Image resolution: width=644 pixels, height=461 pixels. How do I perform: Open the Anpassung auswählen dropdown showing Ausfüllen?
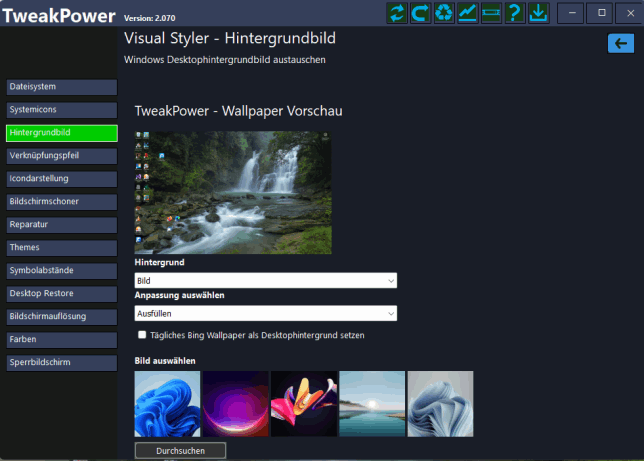[266, 314]
